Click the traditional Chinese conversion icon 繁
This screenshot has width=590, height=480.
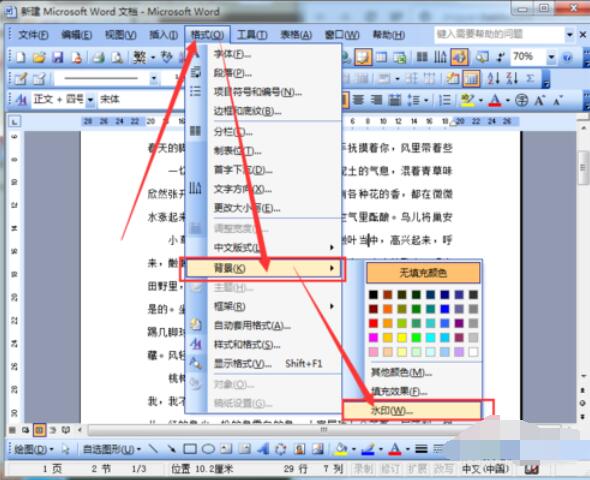pos(140,57)
